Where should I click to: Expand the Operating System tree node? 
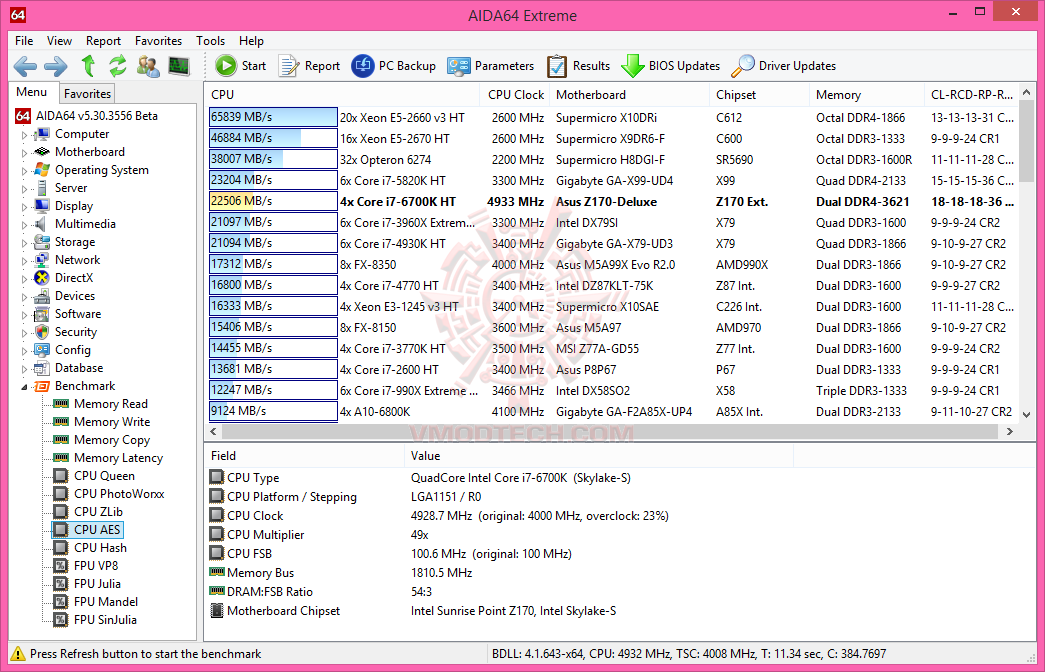[25, 171]
